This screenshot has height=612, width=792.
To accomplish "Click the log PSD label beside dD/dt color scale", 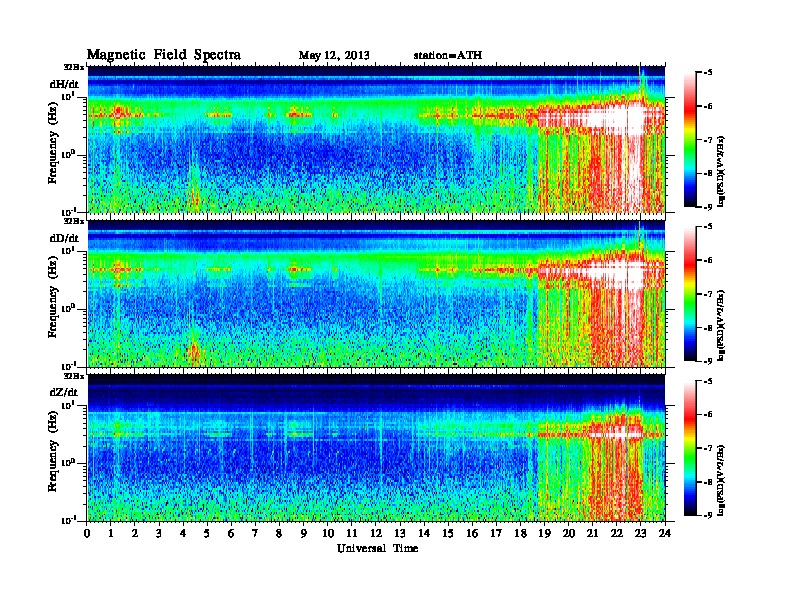I will click(x=722, y=326).
